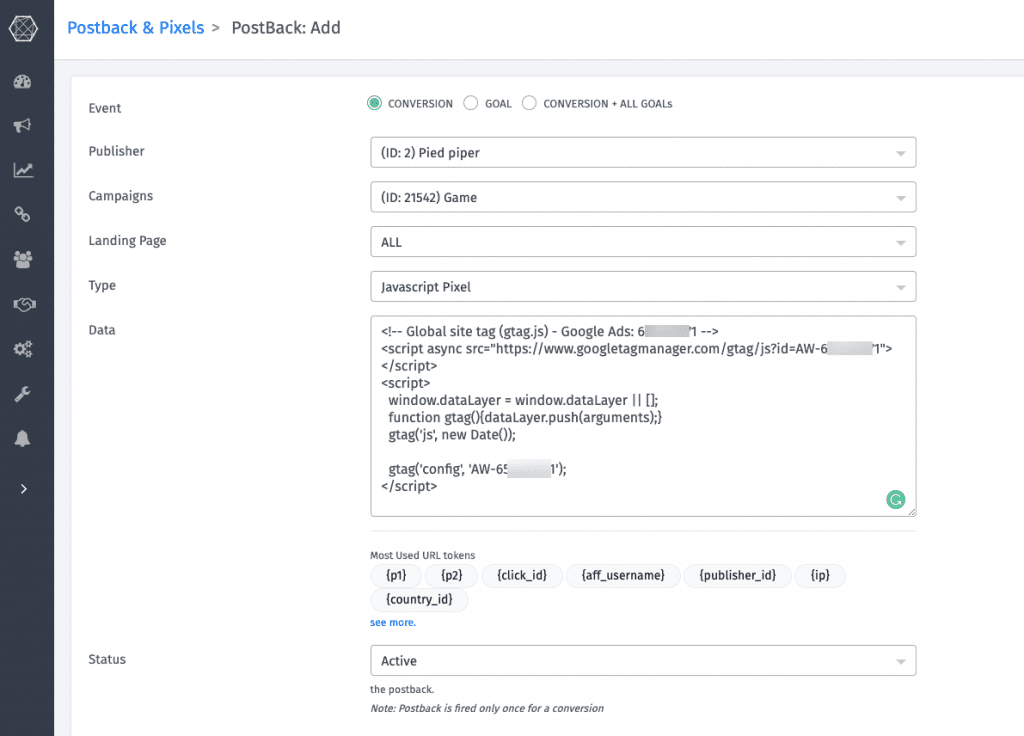Choose CONVERSION + ALL GOALs radio option
This screenshot has height=736, width=1024.
pyautogui.click(x=530, y=103)
